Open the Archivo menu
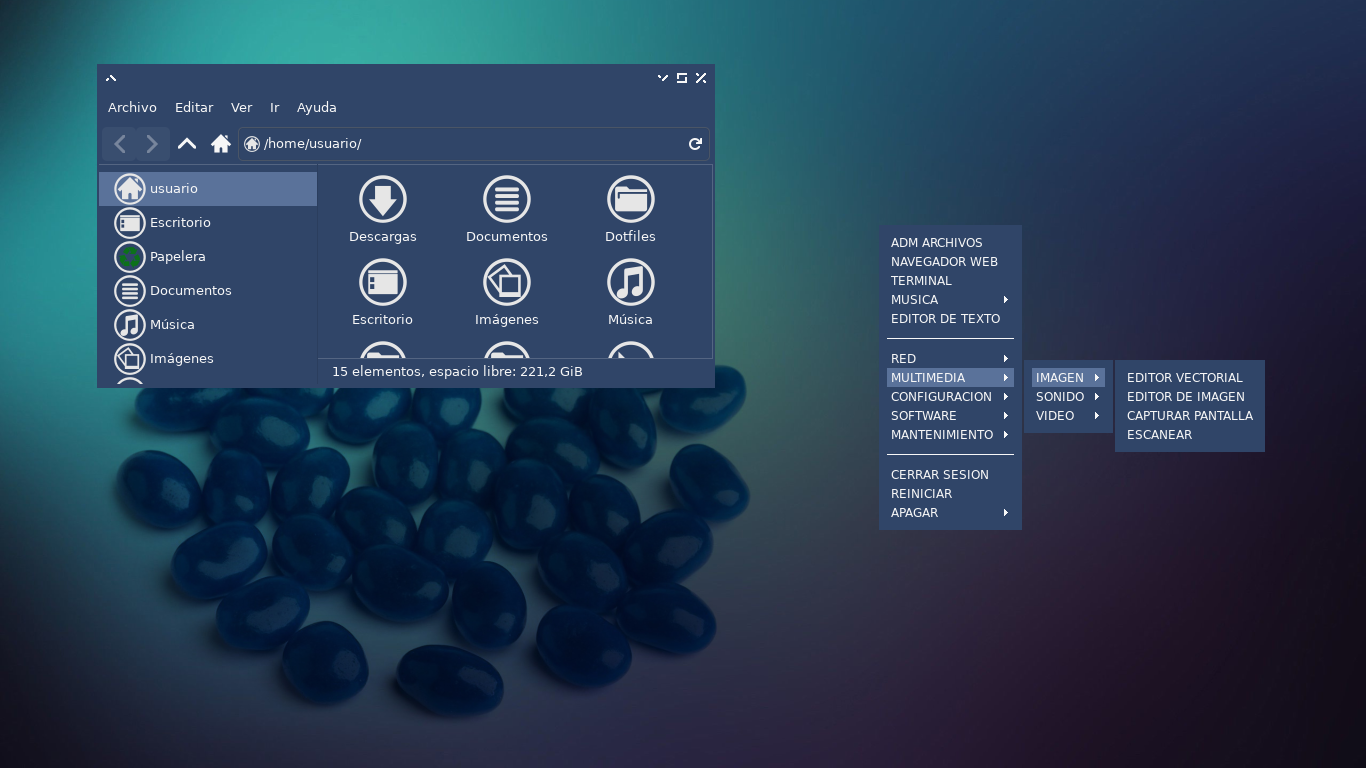 (132, 107)
